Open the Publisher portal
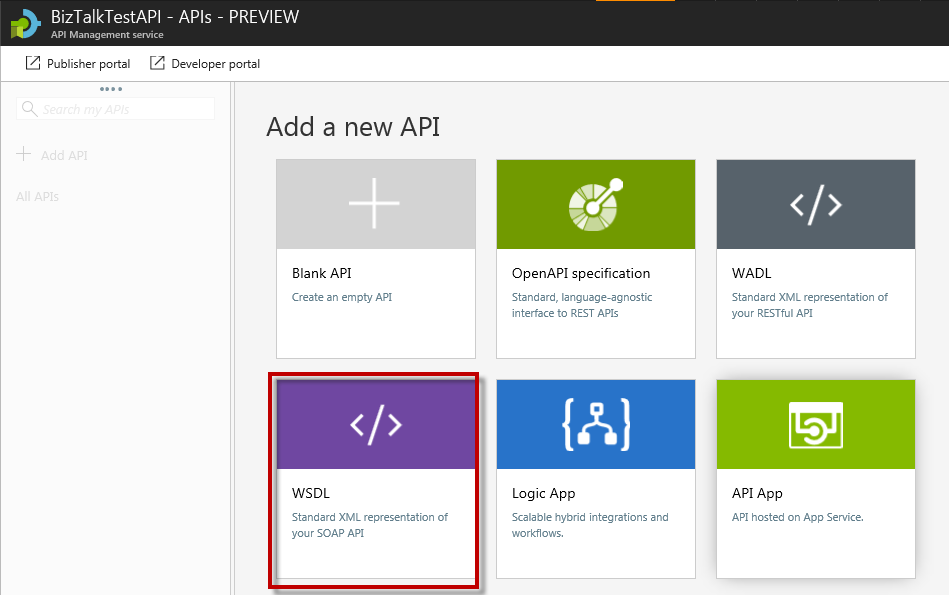 tap(88, 63)
